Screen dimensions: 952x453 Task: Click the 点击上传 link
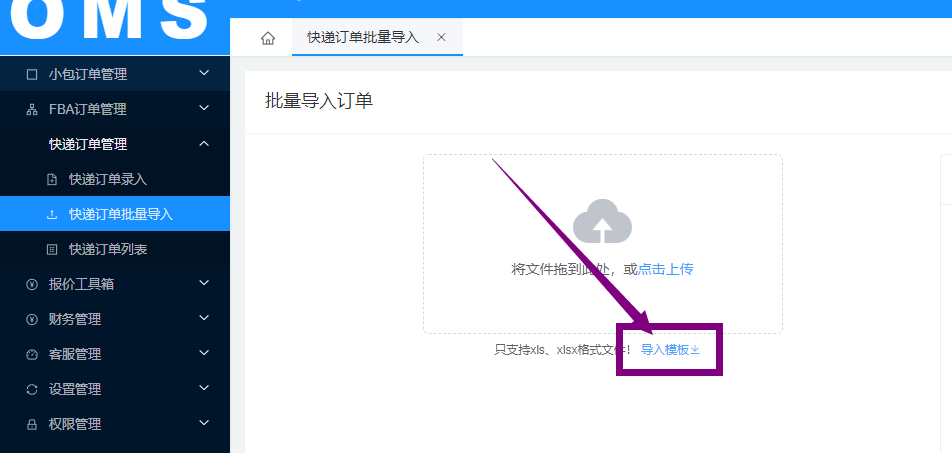pyautogui.click(x=665, y=269)
